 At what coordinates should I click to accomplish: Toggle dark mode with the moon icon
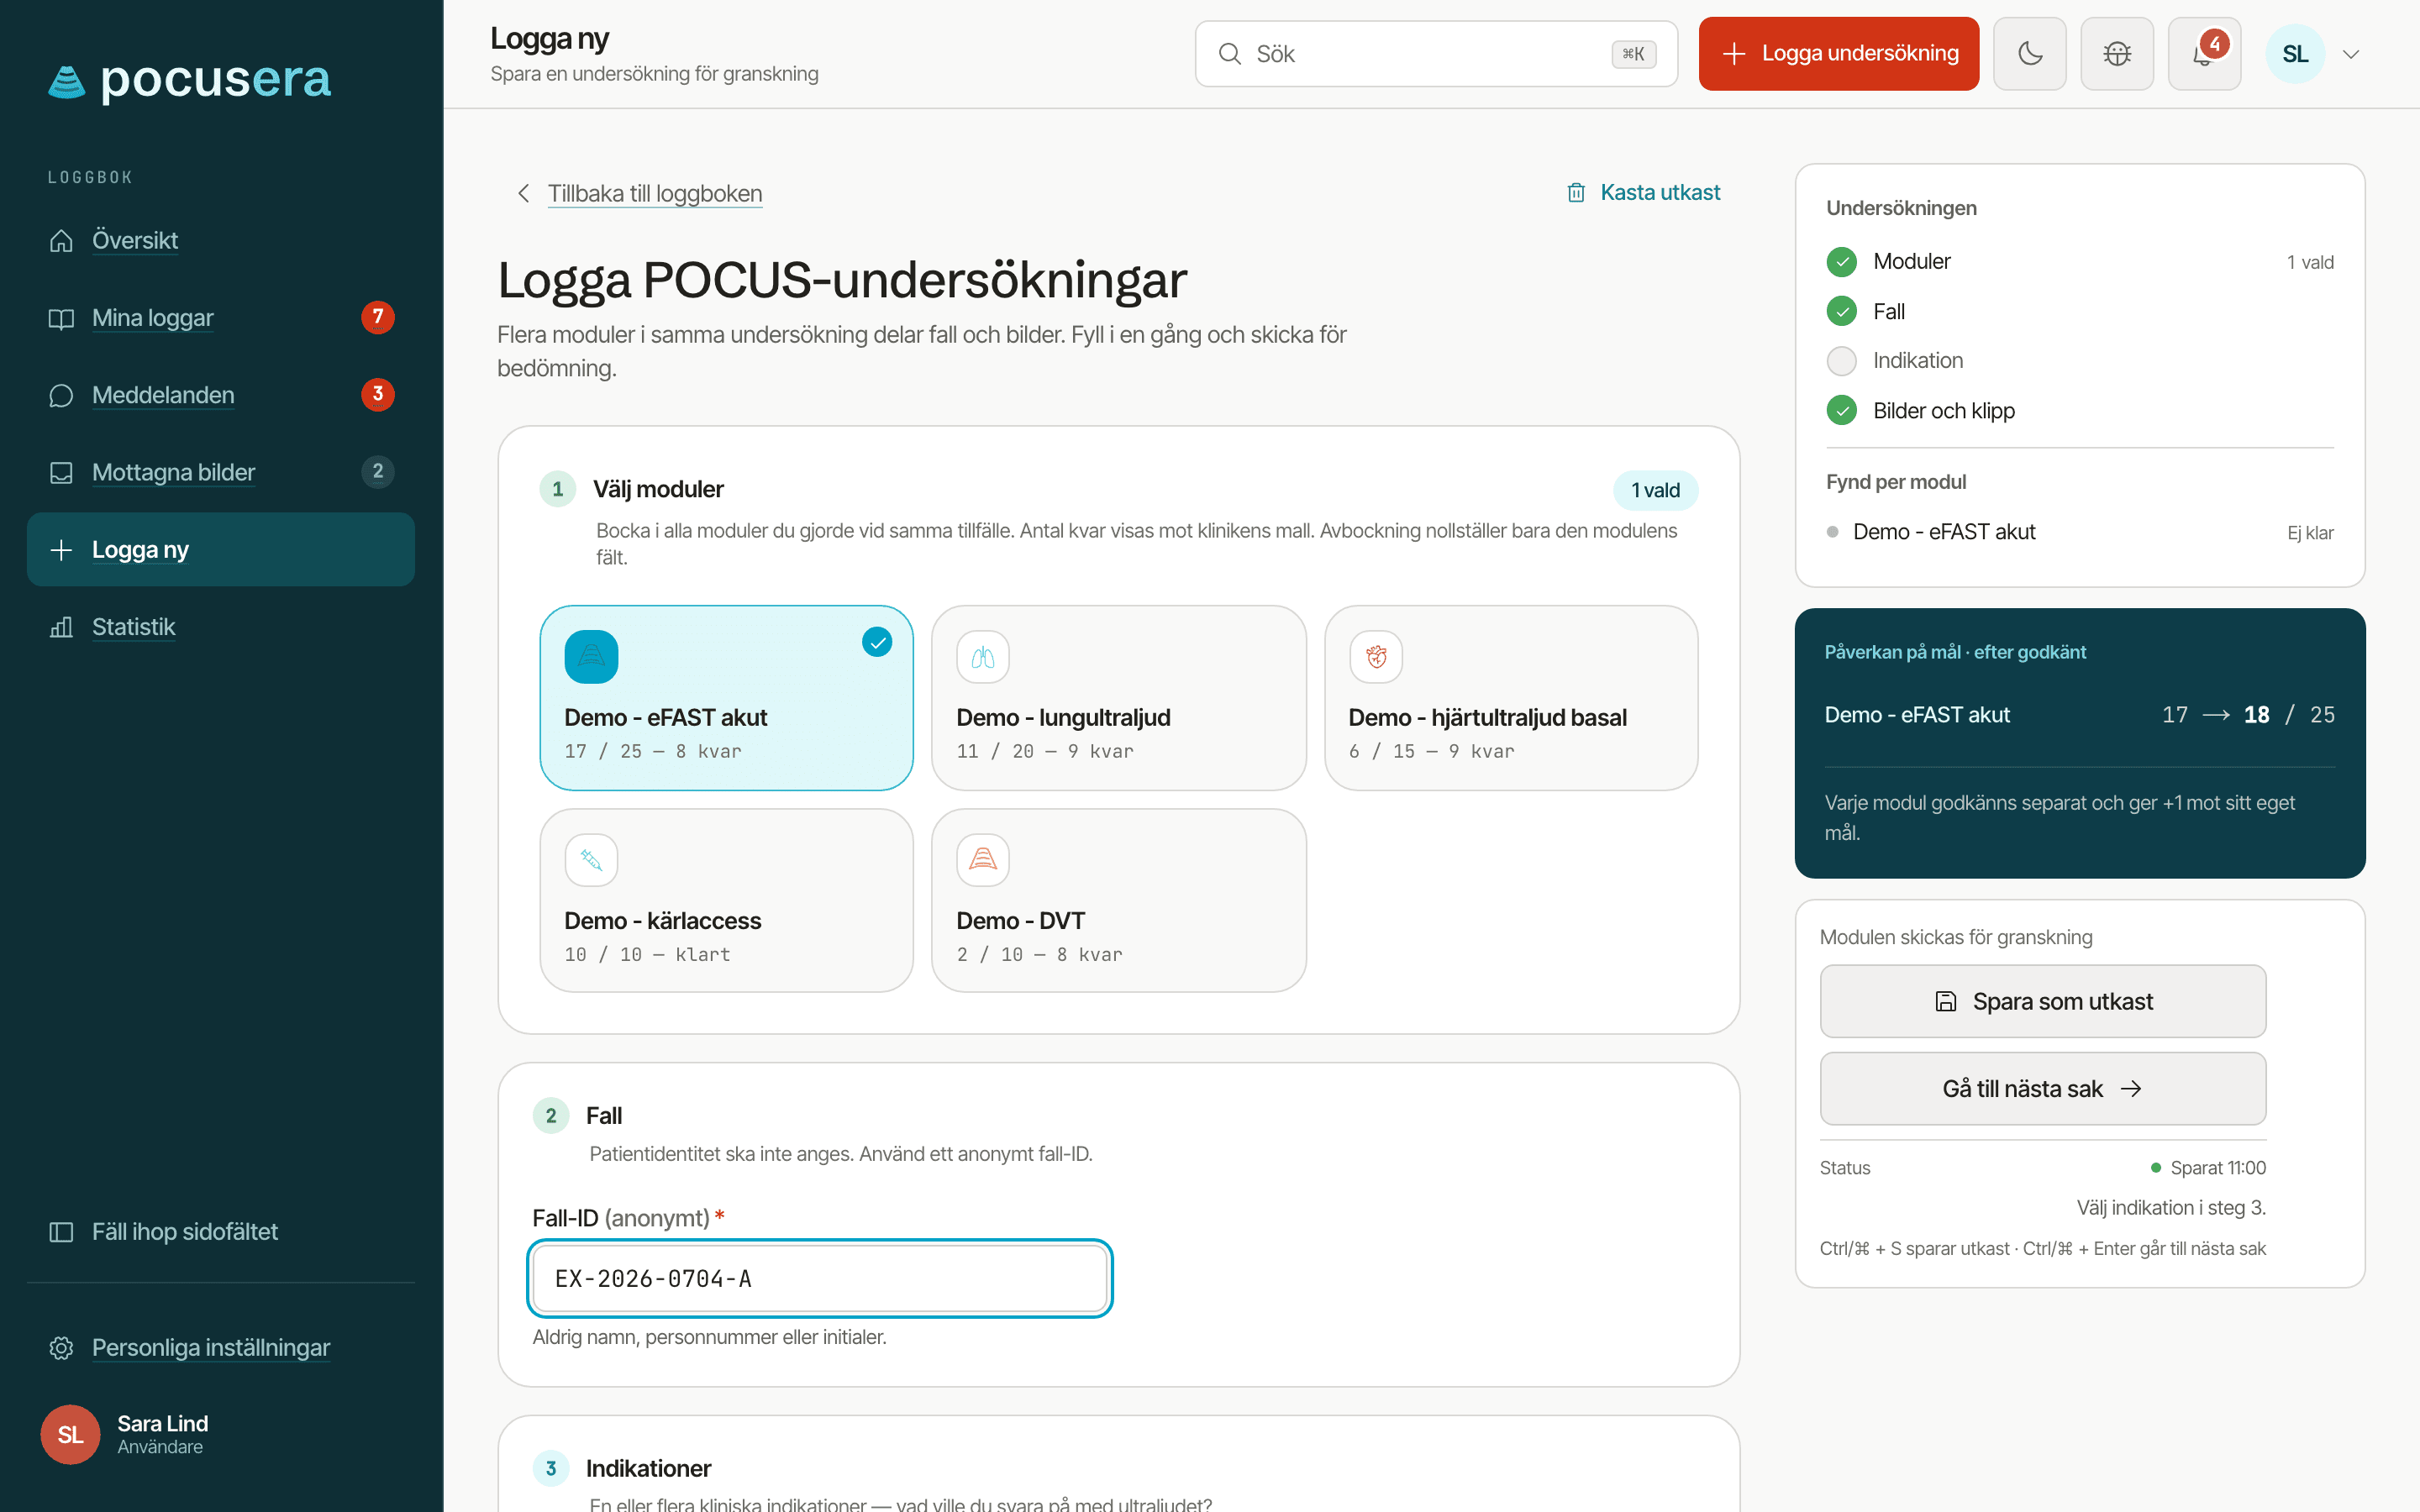click(2030, 54)
